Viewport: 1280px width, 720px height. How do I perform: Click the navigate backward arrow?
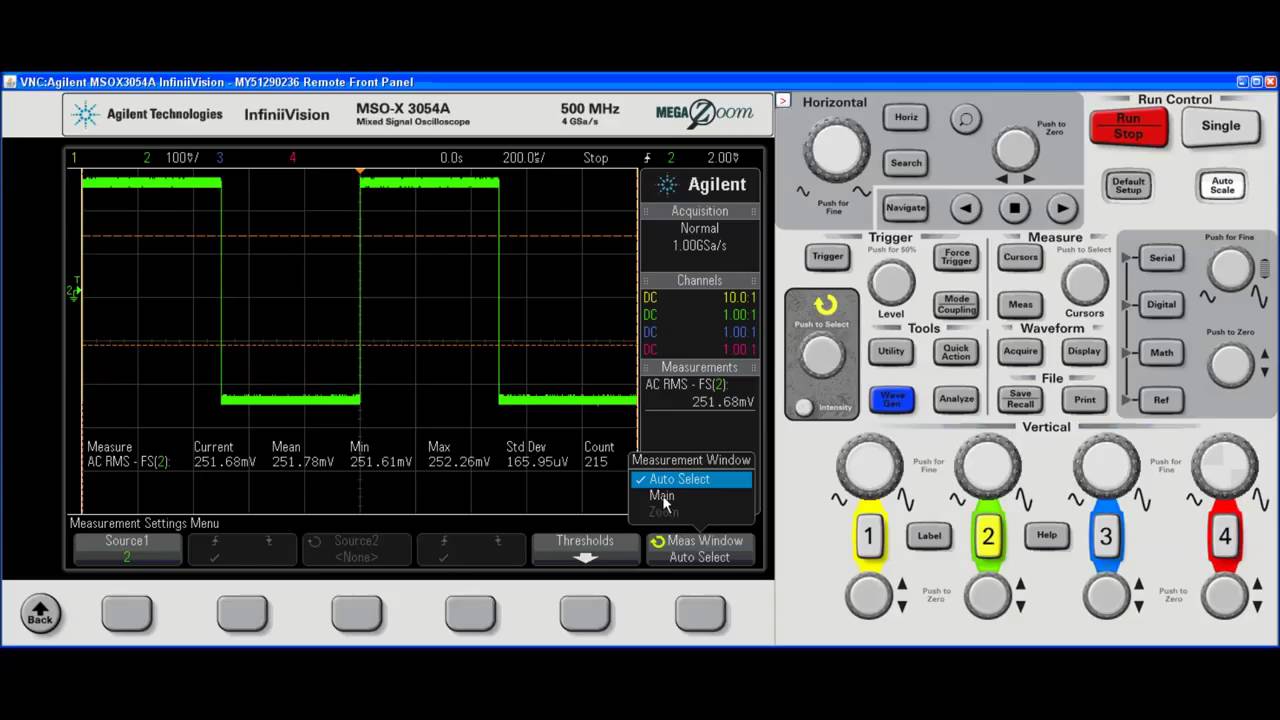coord(965,208)
